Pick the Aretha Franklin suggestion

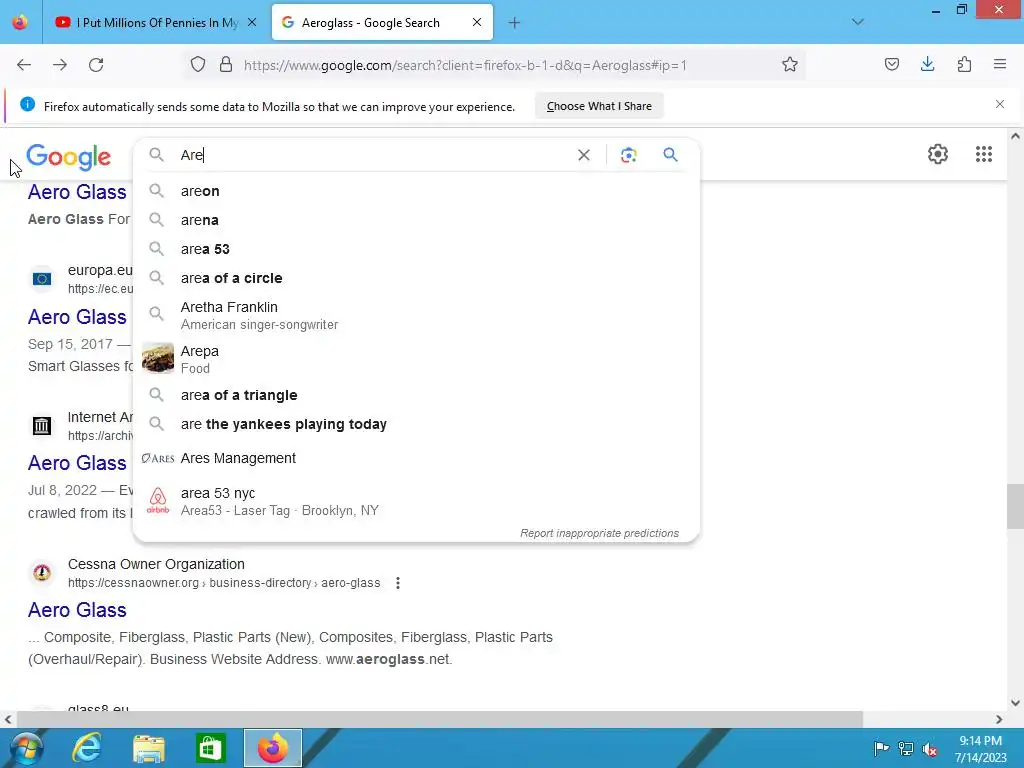pos(416,315)
